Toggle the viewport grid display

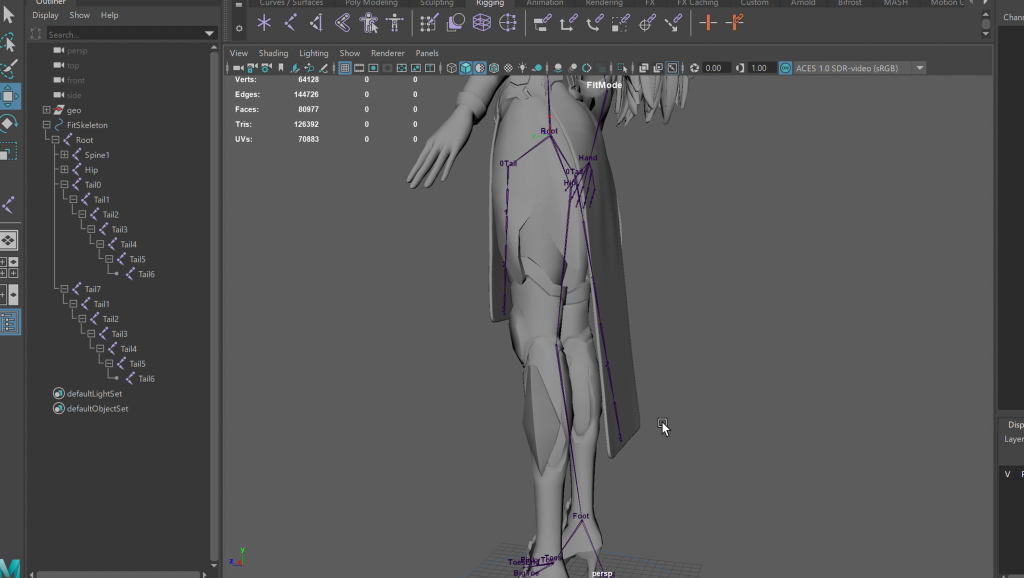[345, 68]
